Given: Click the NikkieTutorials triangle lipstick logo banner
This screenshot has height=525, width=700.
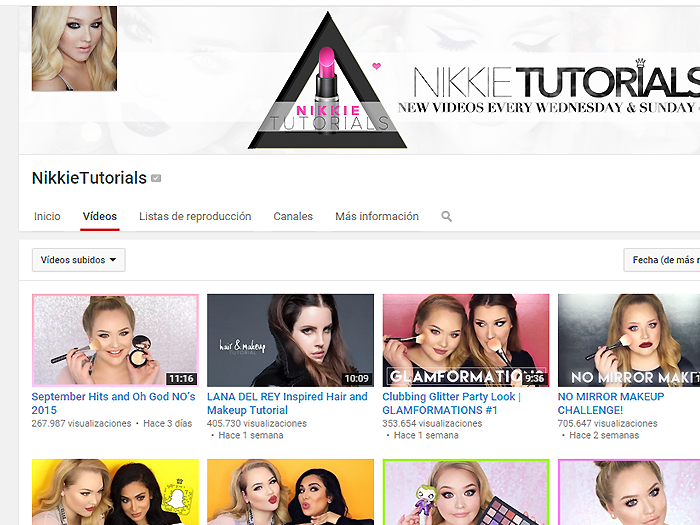Looking at the screenshot, I should pos(327,81).
